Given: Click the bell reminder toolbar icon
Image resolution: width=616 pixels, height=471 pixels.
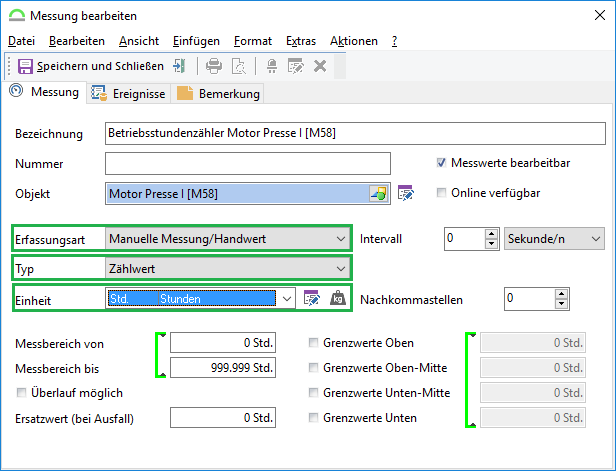Looking at the screenshot, I should (x=272, y=66).
